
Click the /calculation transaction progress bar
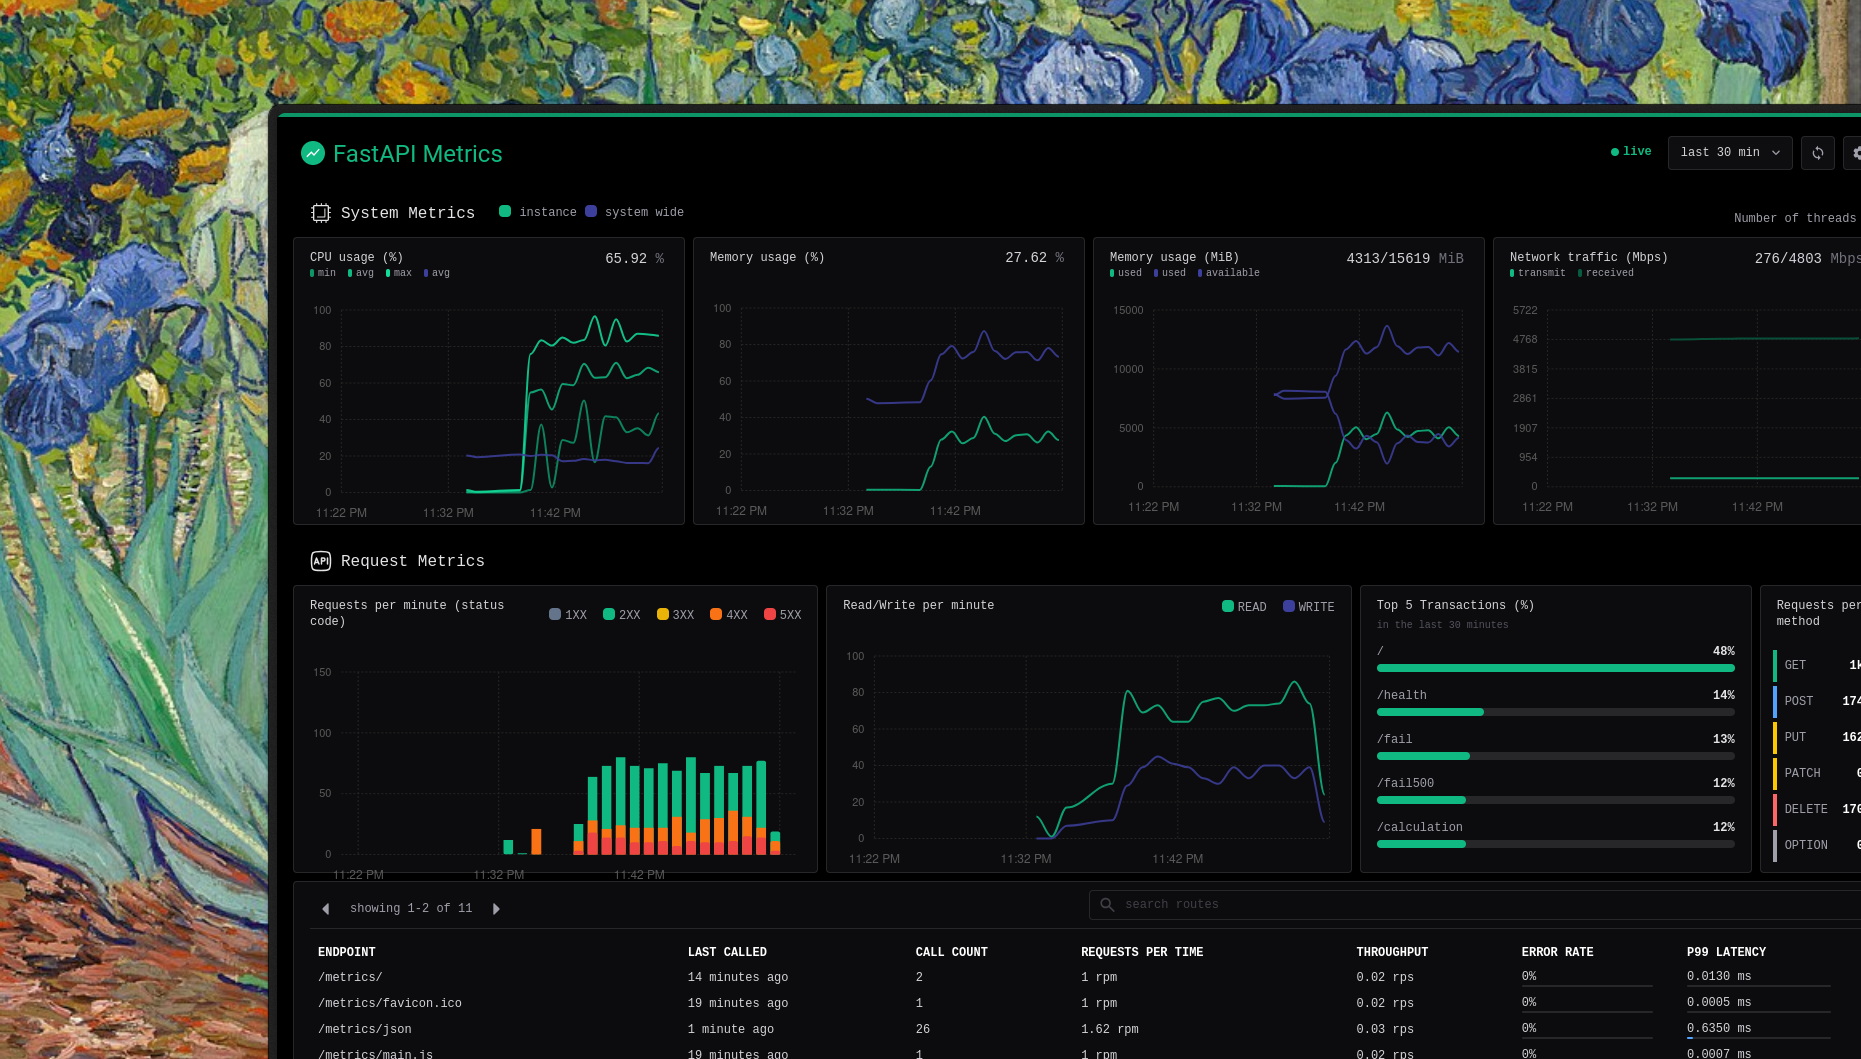tap(1556, 844)
